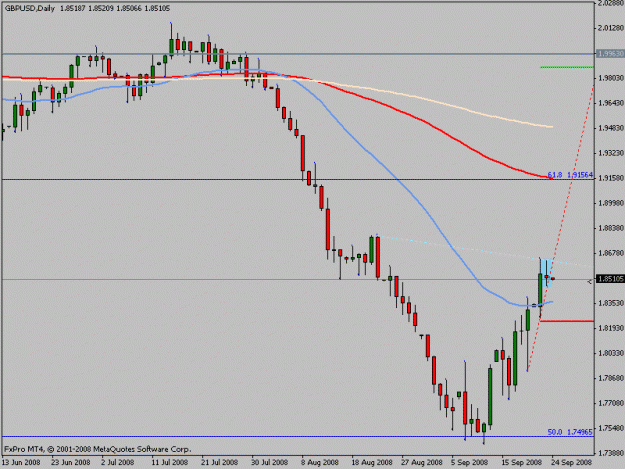Image resolution: width=625 pixels, height=469 pixels.
Task: Select the green dotted take-profit line
Action: click(x=567, y=67)
